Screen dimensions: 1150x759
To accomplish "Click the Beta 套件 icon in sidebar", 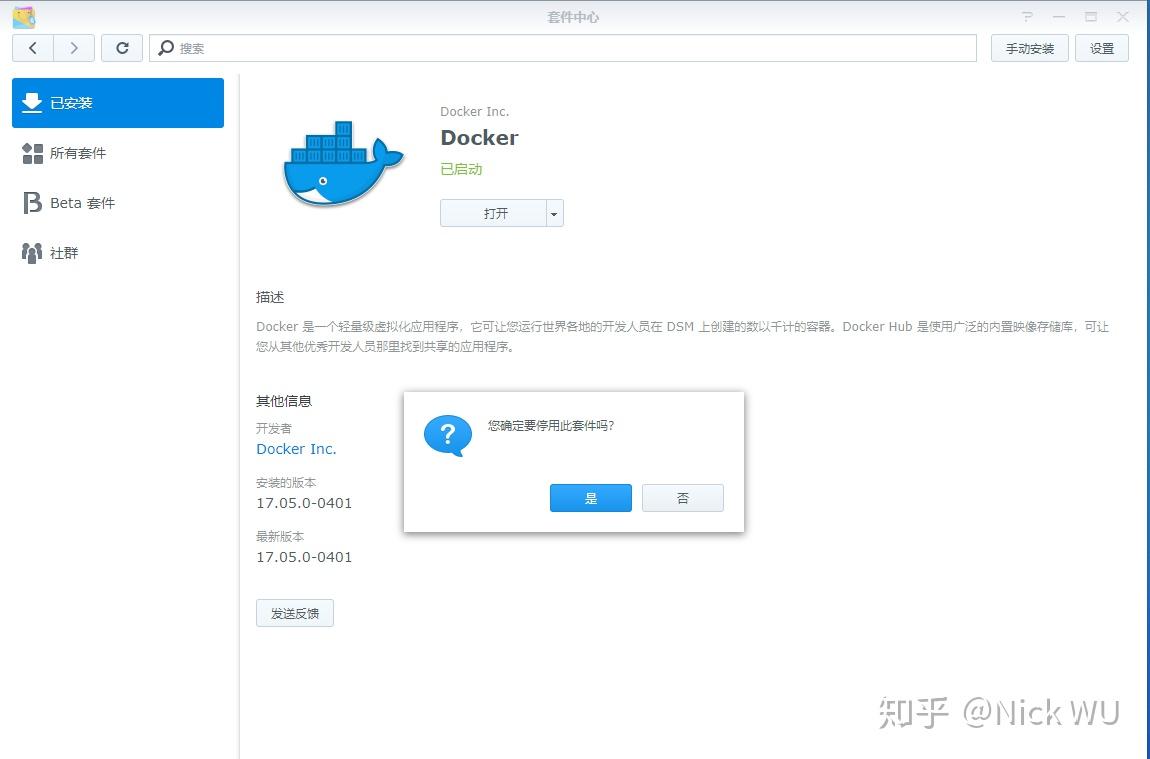I will coord(33,202).
